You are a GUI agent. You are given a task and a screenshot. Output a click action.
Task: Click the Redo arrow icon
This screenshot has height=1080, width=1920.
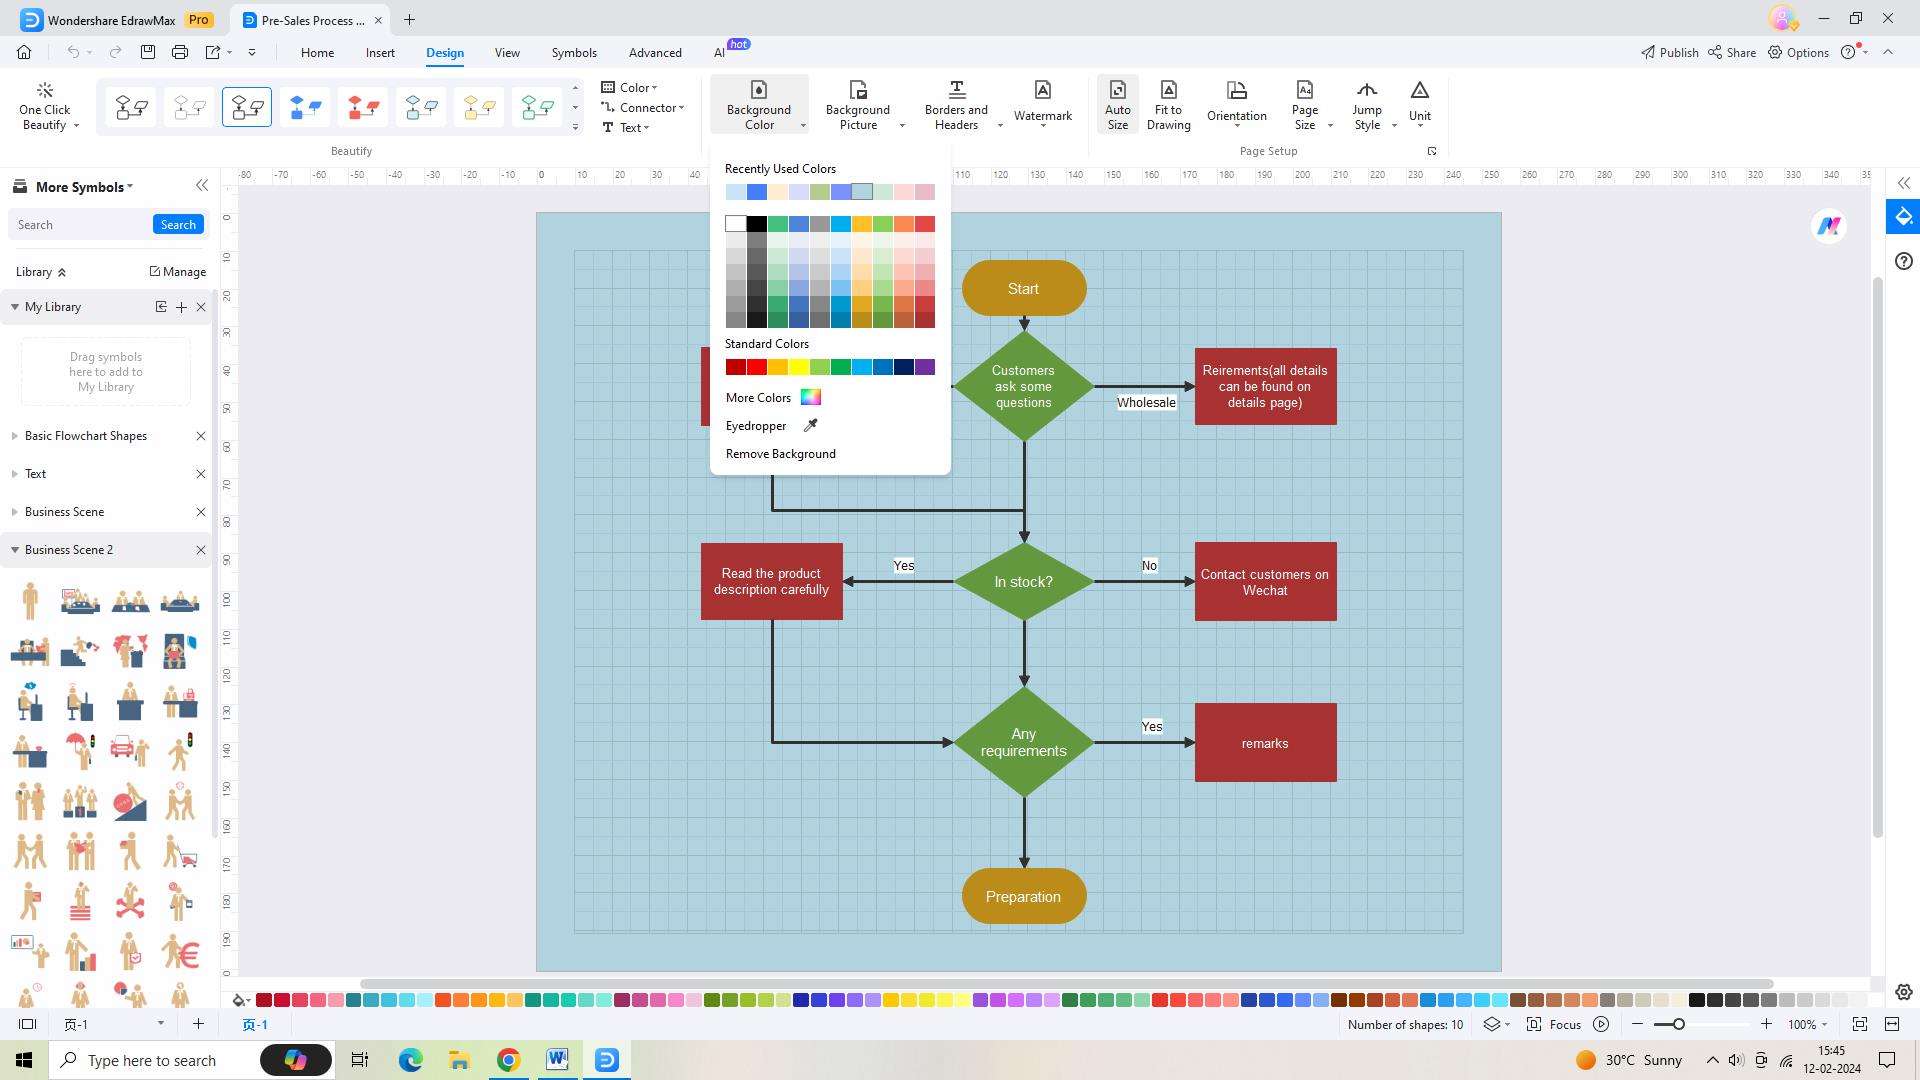[115, 52]
